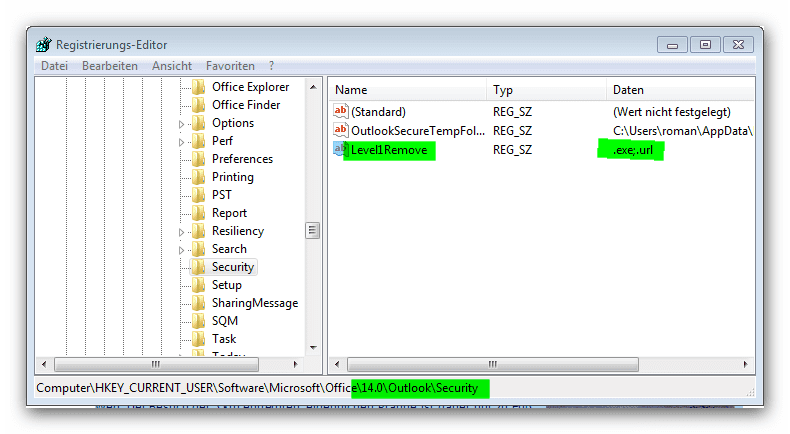
Task: Open the Ansicht menu
Action: click(x=172, y=66)
